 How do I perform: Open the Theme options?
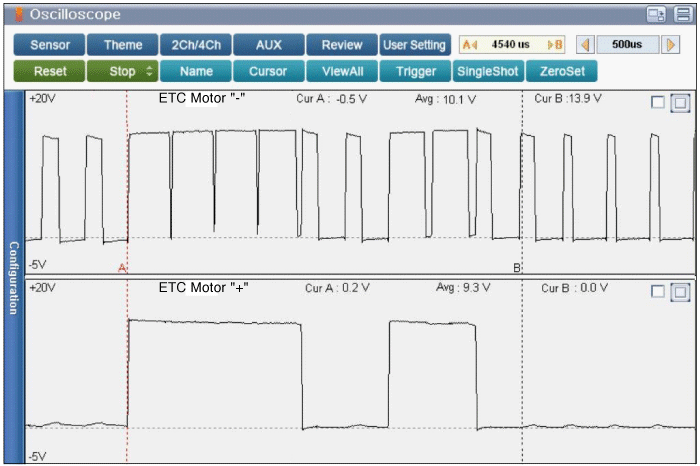(x=123, y=45)
